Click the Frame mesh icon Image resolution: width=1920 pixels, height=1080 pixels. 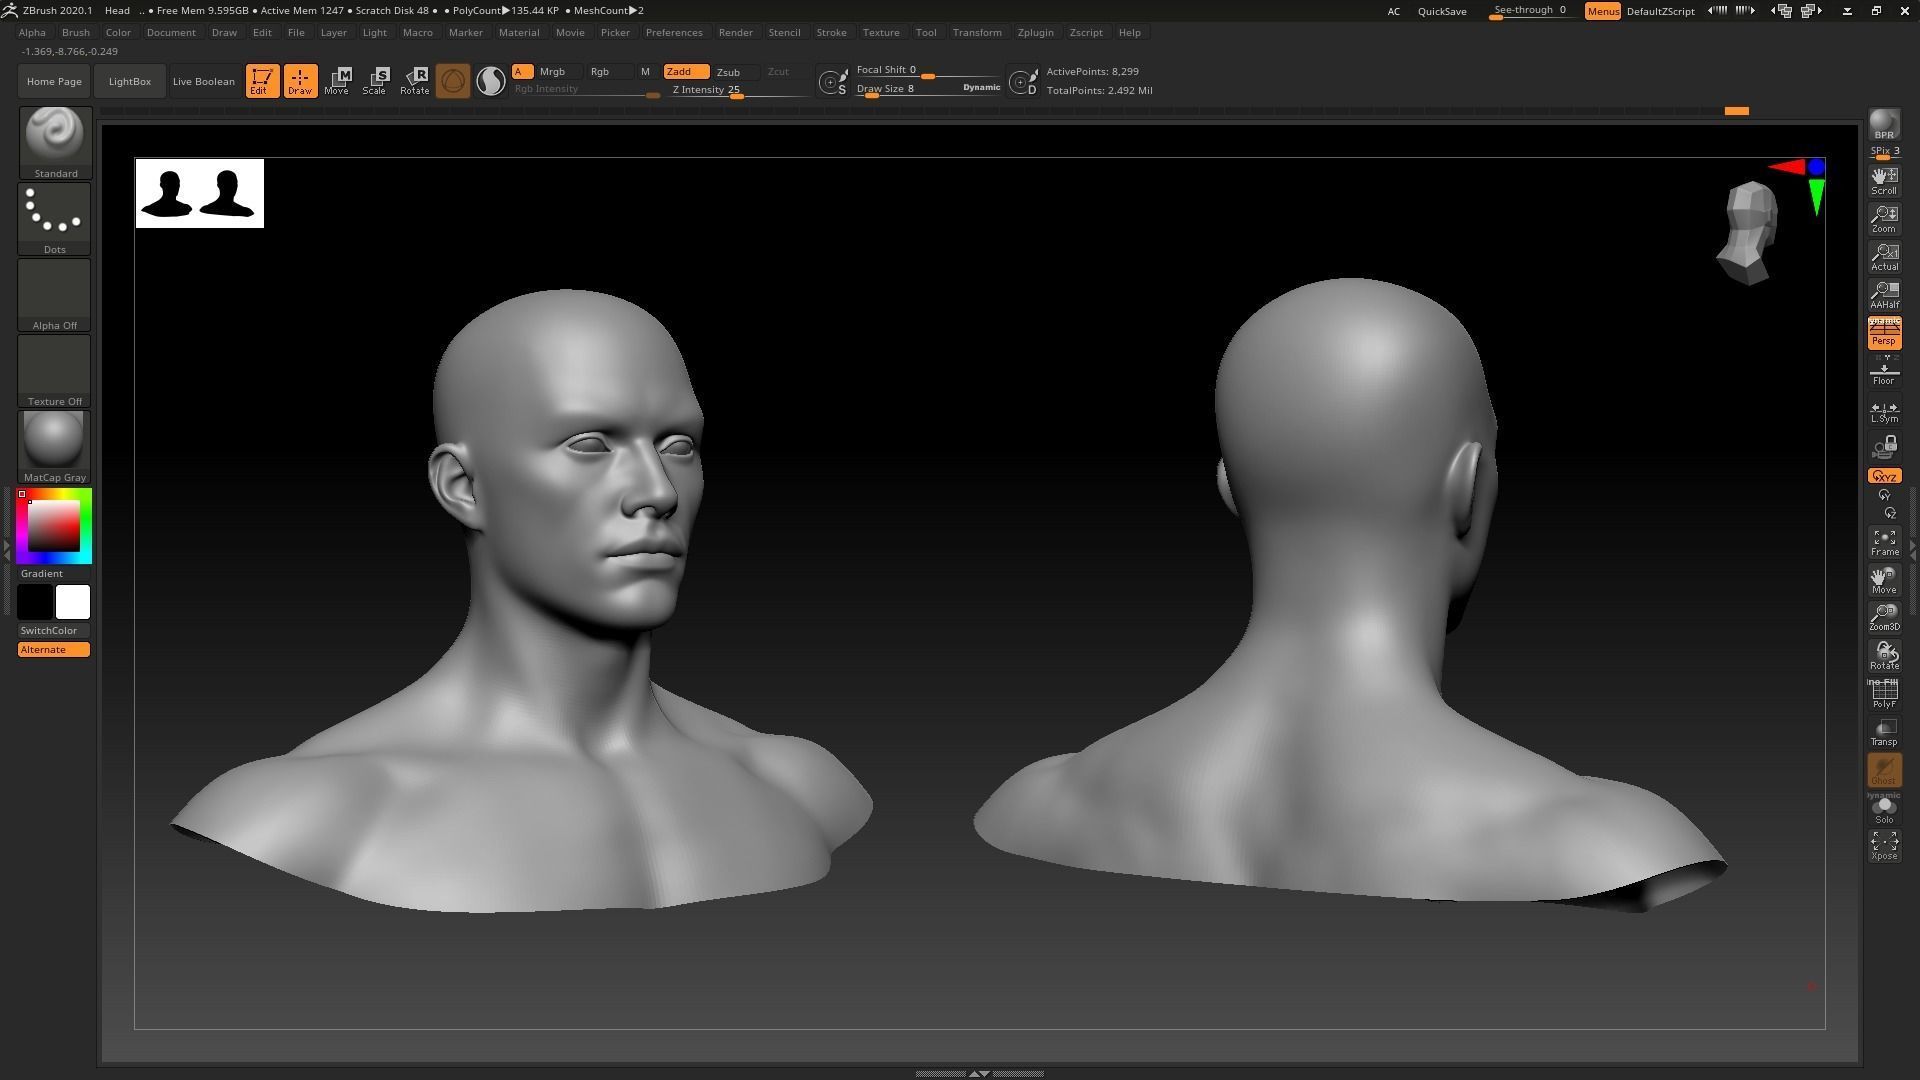click(1884, 542)
